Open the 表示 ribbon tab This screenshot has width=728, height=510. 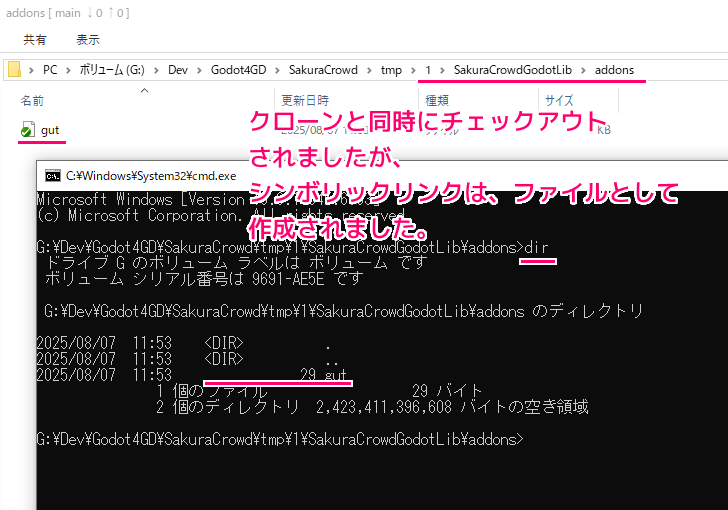click(x=88, y=40)
